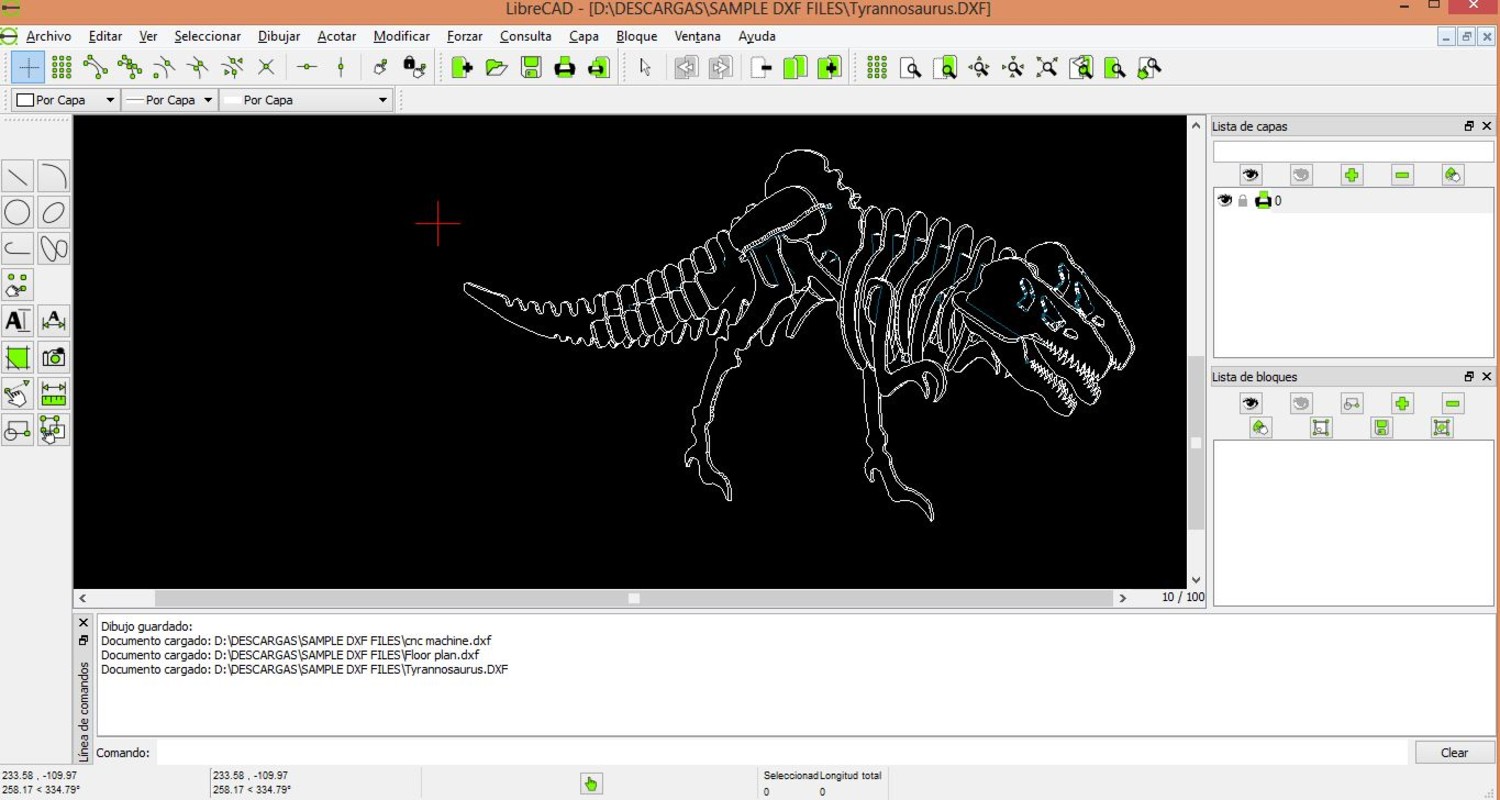Select the Line tool in the left toolbar
The width and height of the screenshot is (1500, 800).
click(x=17, y=176)
